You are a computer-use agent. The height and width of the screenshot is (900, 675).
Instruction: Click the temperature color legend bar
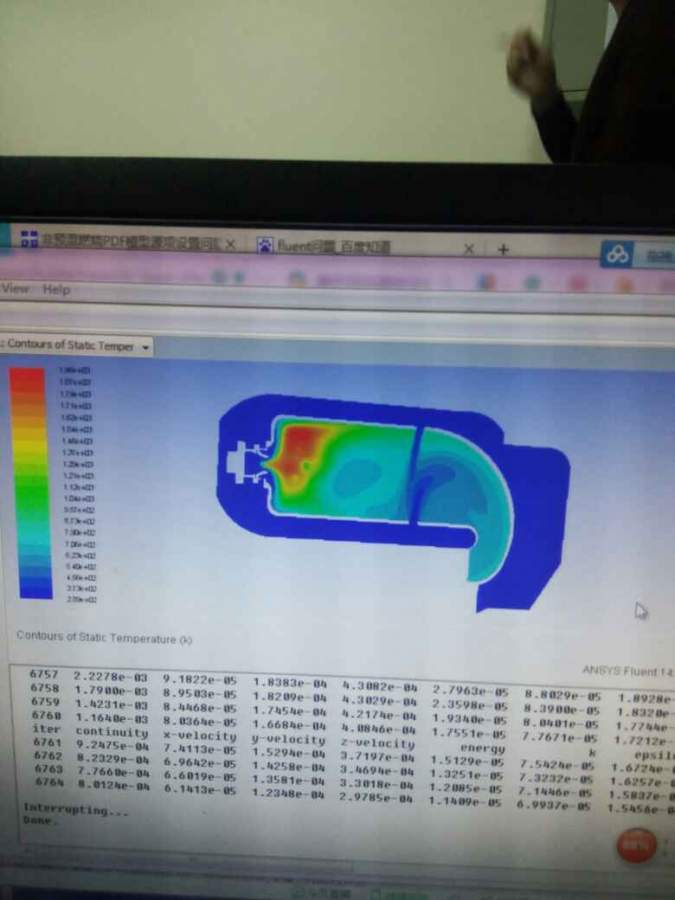point(31,483)
